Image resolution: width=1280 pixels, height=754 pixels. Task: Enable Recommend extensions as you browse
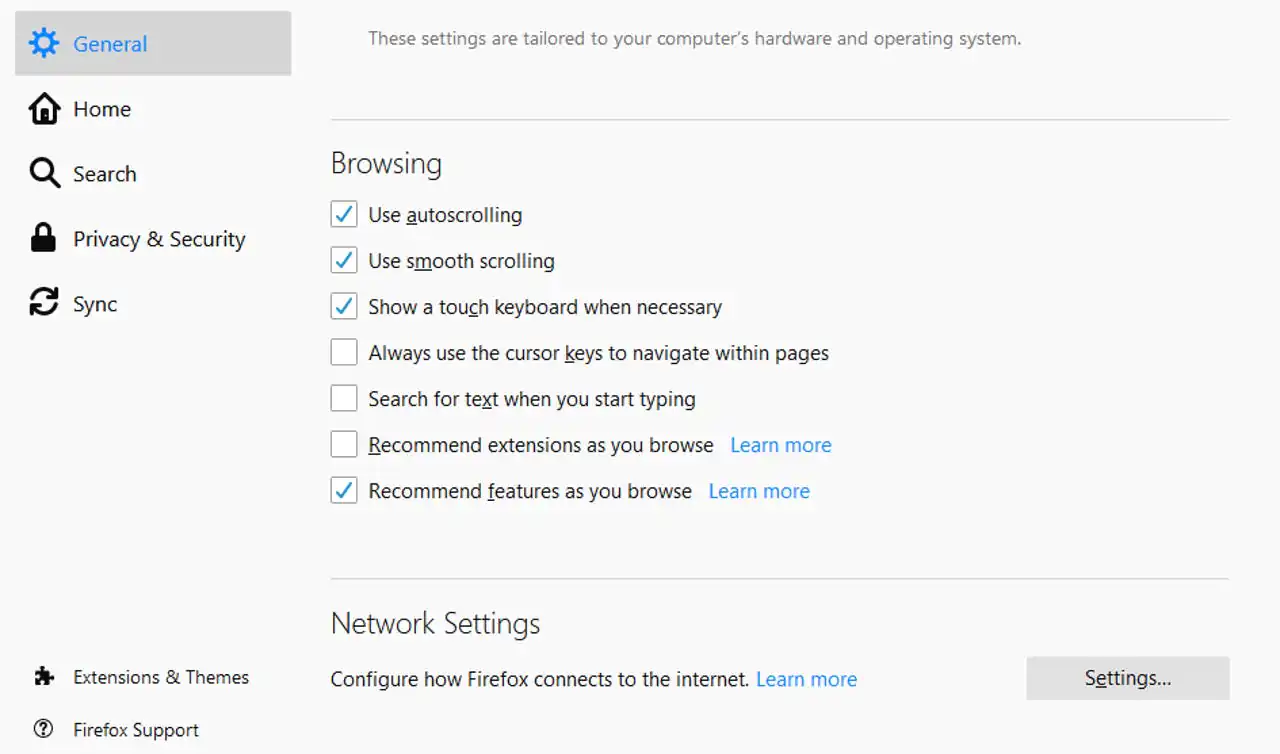(343, 444)
